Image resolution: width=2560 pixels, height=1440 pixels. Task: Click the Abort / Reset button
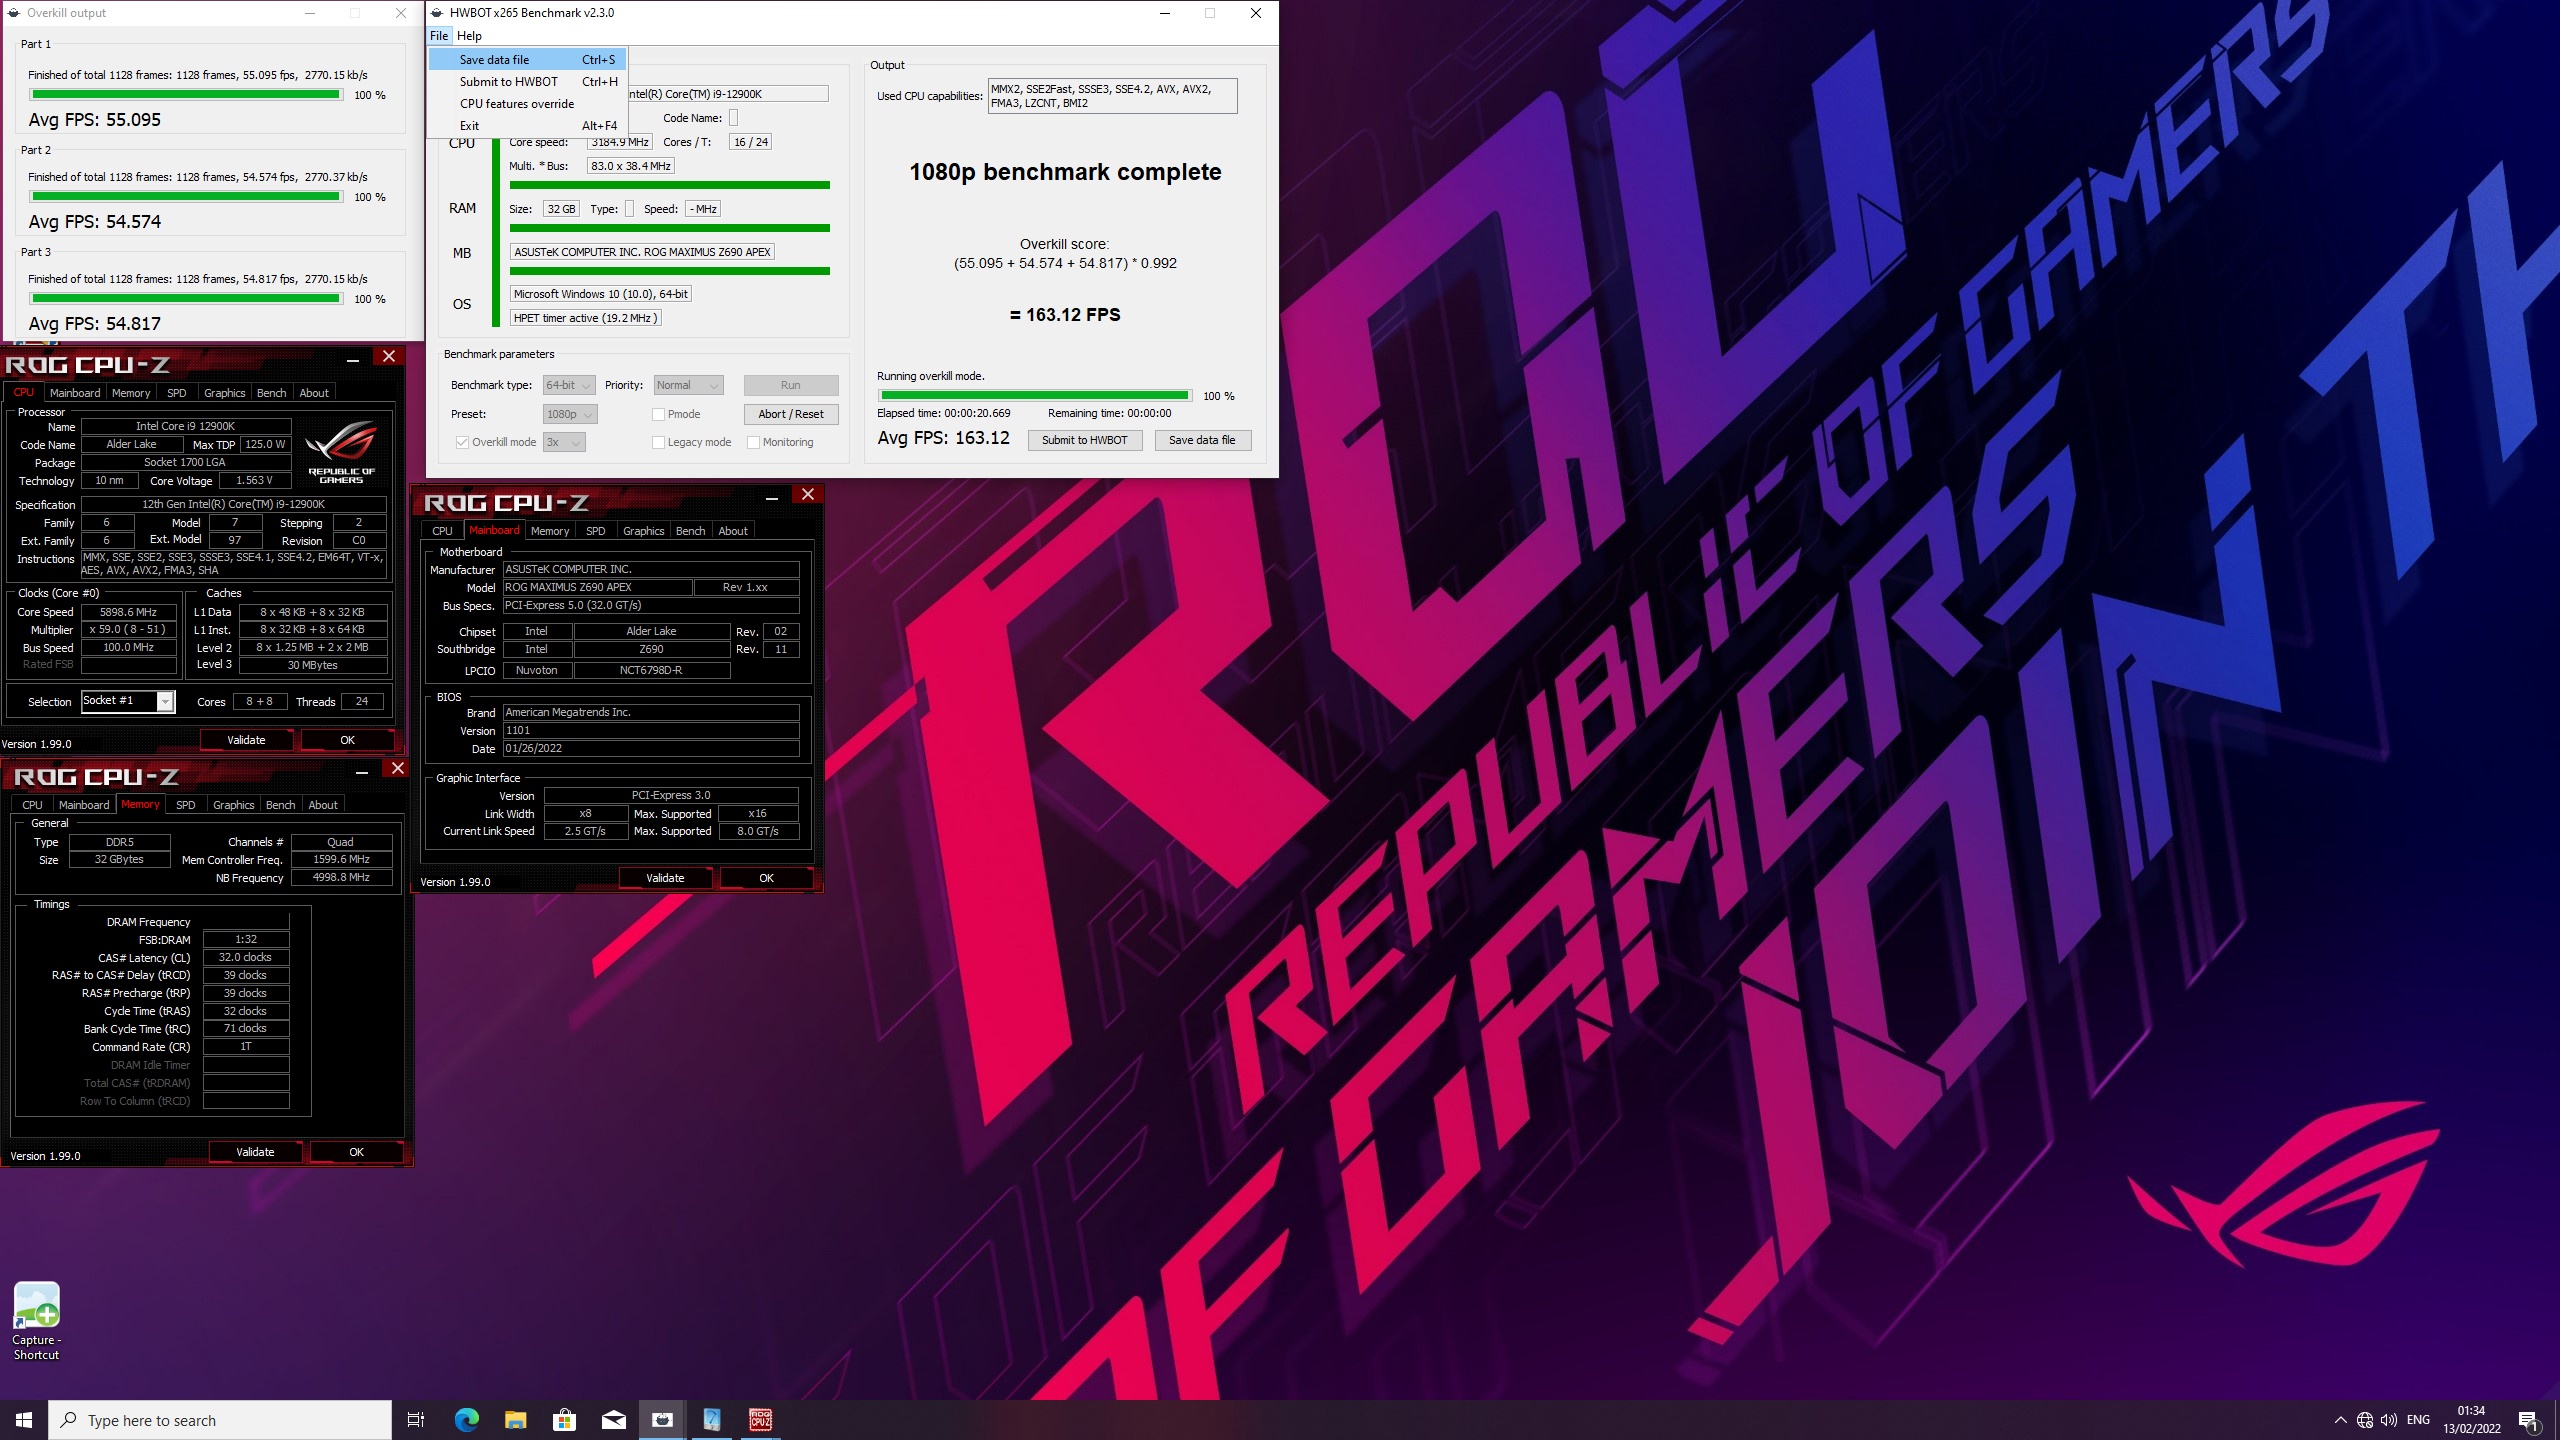point(790,414)
